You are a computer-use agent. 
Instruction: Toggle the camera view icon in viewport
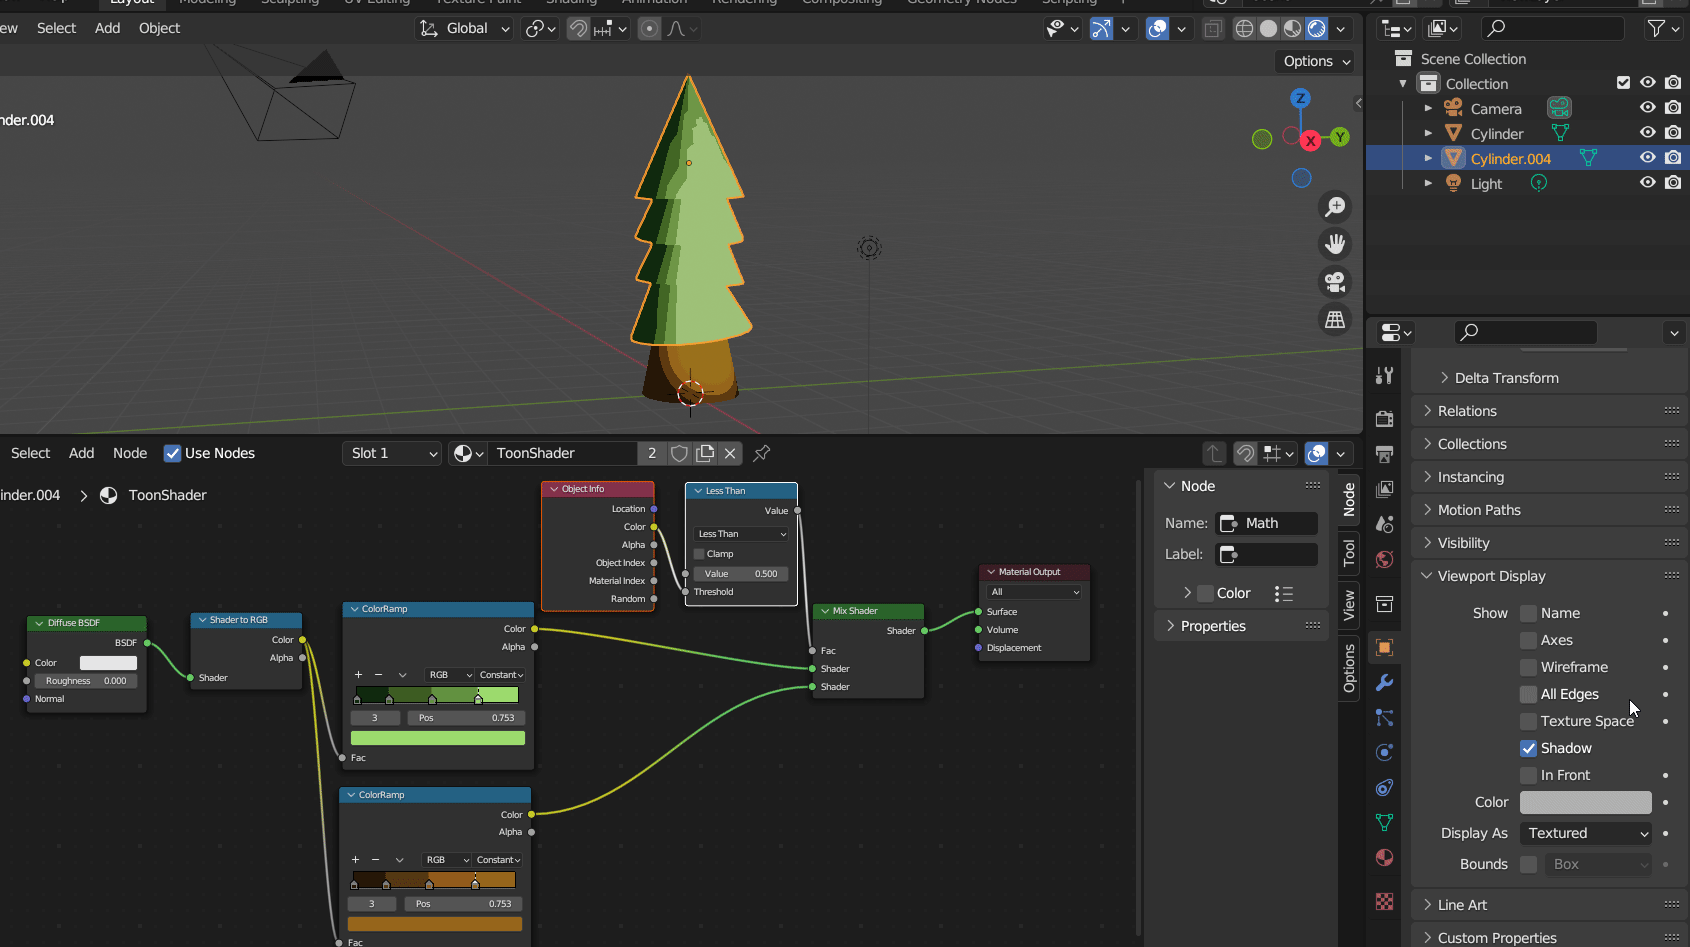(1335, 282)
